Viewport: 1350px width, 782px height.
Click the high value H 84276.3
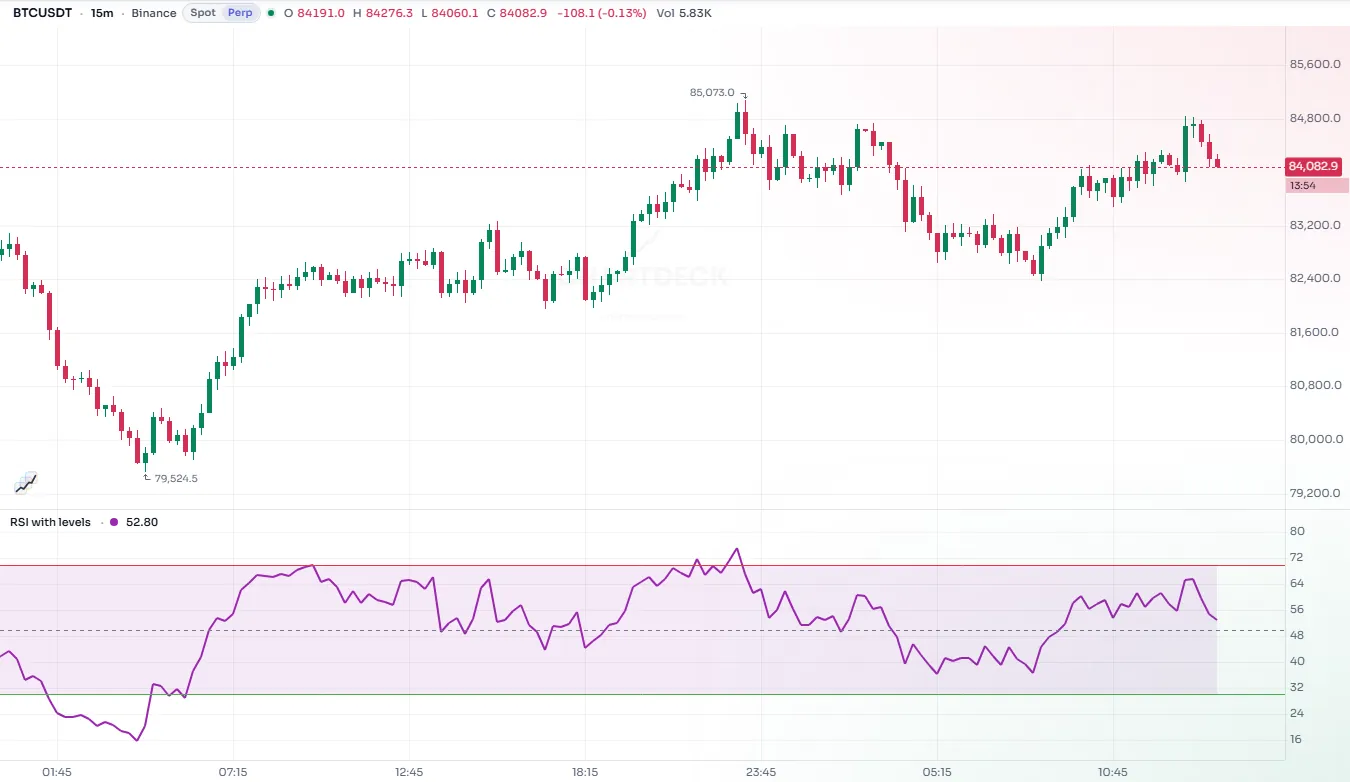tap(383, 13)
